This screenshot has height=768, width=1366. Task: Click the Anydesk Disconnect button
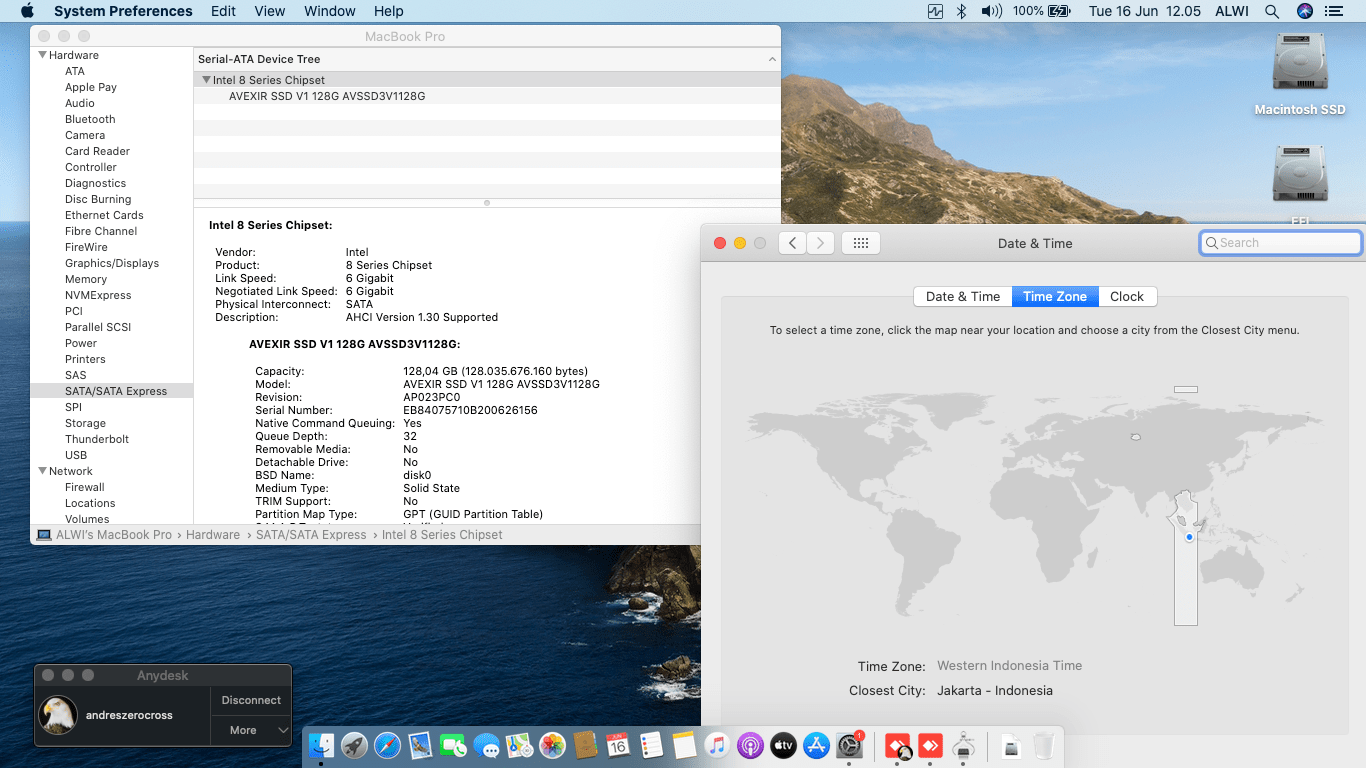coord(251,700)
